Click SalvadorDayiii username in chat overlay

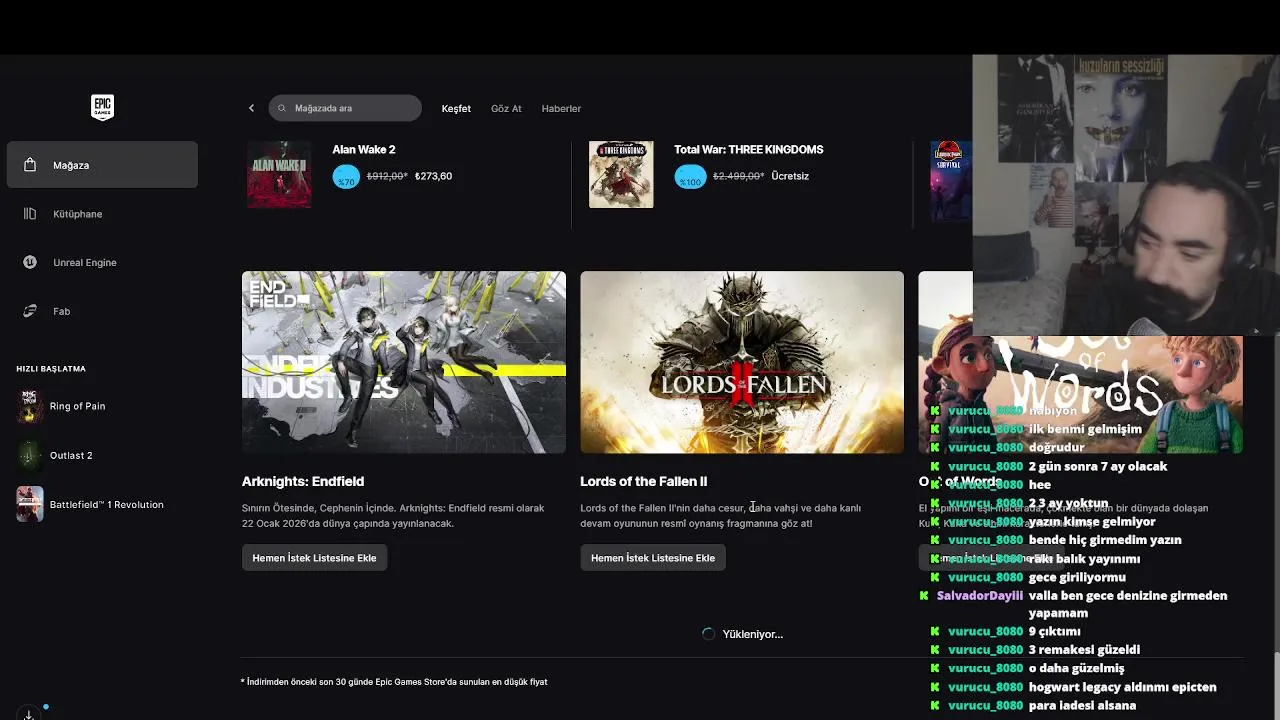click(980, 595)
